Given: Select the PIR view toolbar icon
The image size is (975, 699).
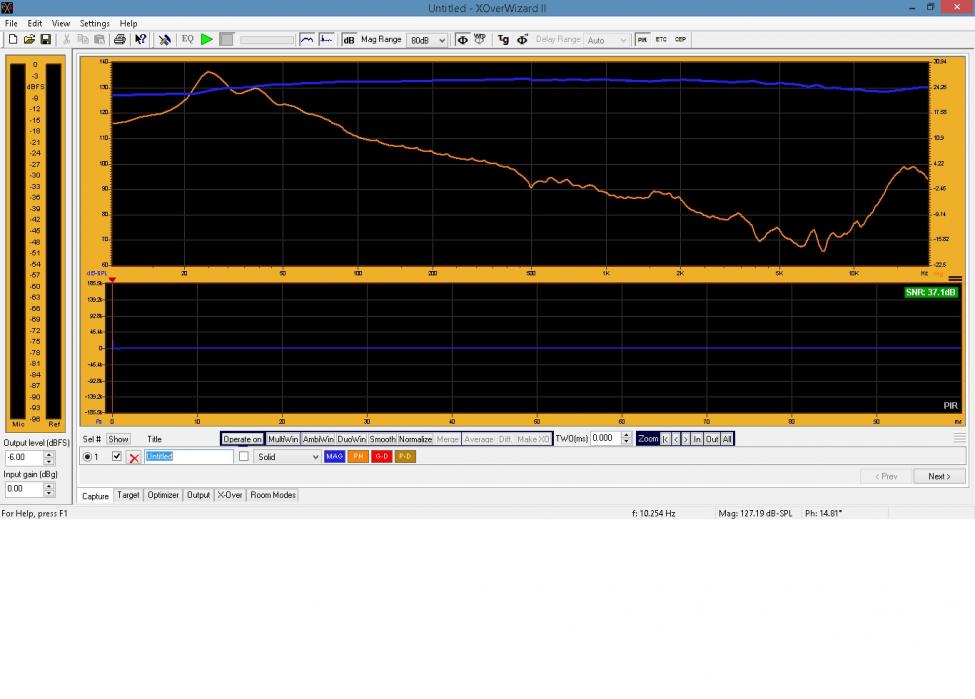Looking at the screenshot, I should click(642, 40).
